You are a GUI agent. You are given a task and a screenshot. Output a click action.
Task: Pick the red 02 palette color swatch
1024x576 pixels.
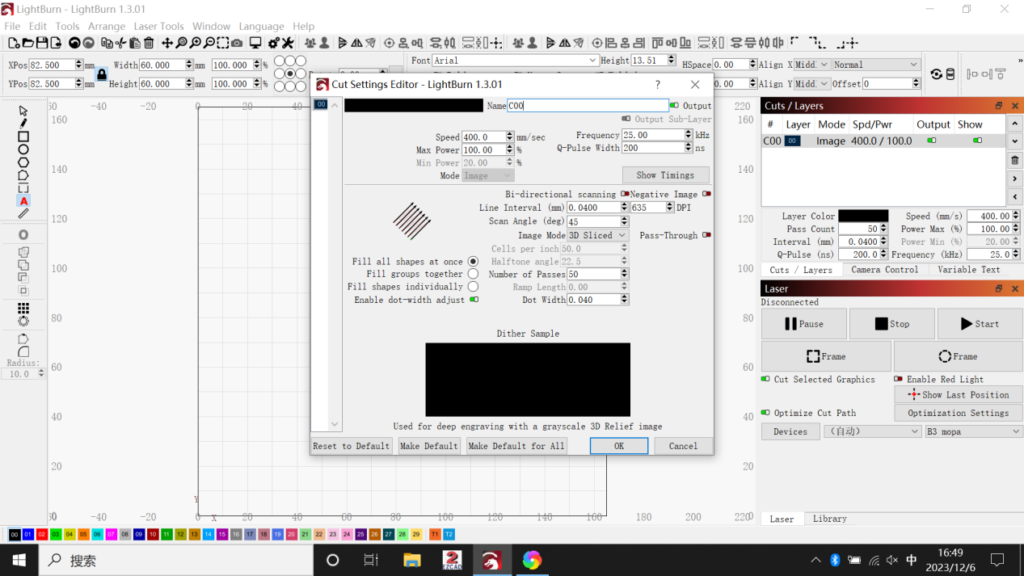click(x=42, y=535)
